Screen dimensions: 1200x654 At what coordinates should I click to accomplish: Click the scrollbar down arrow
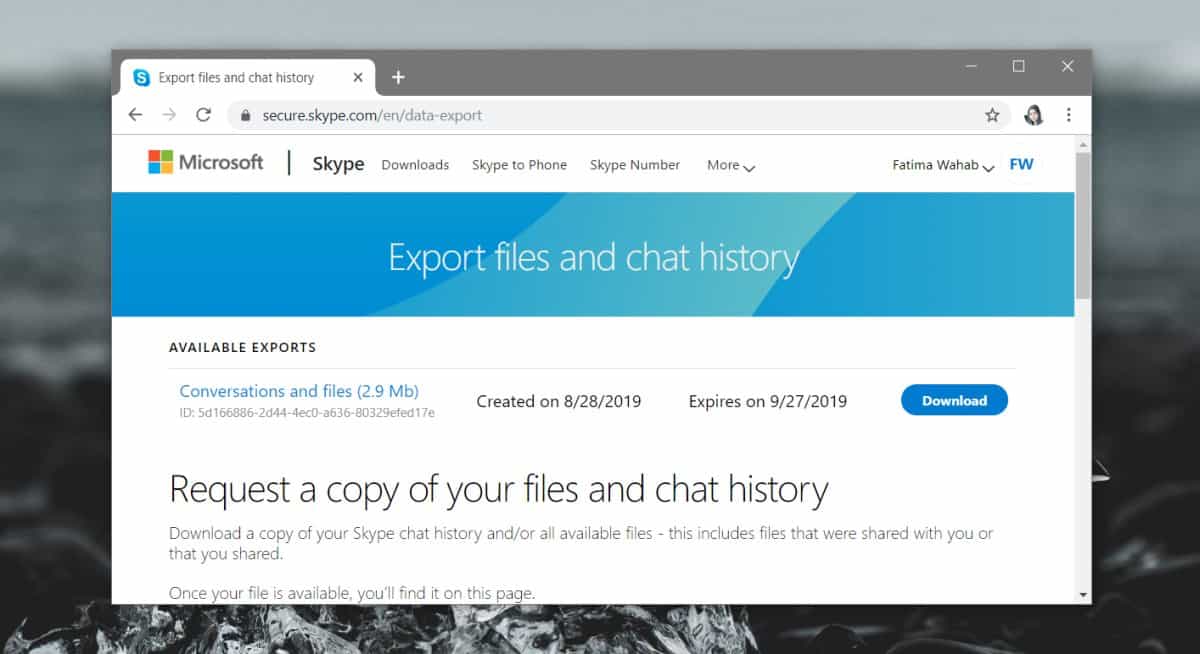1083,595
